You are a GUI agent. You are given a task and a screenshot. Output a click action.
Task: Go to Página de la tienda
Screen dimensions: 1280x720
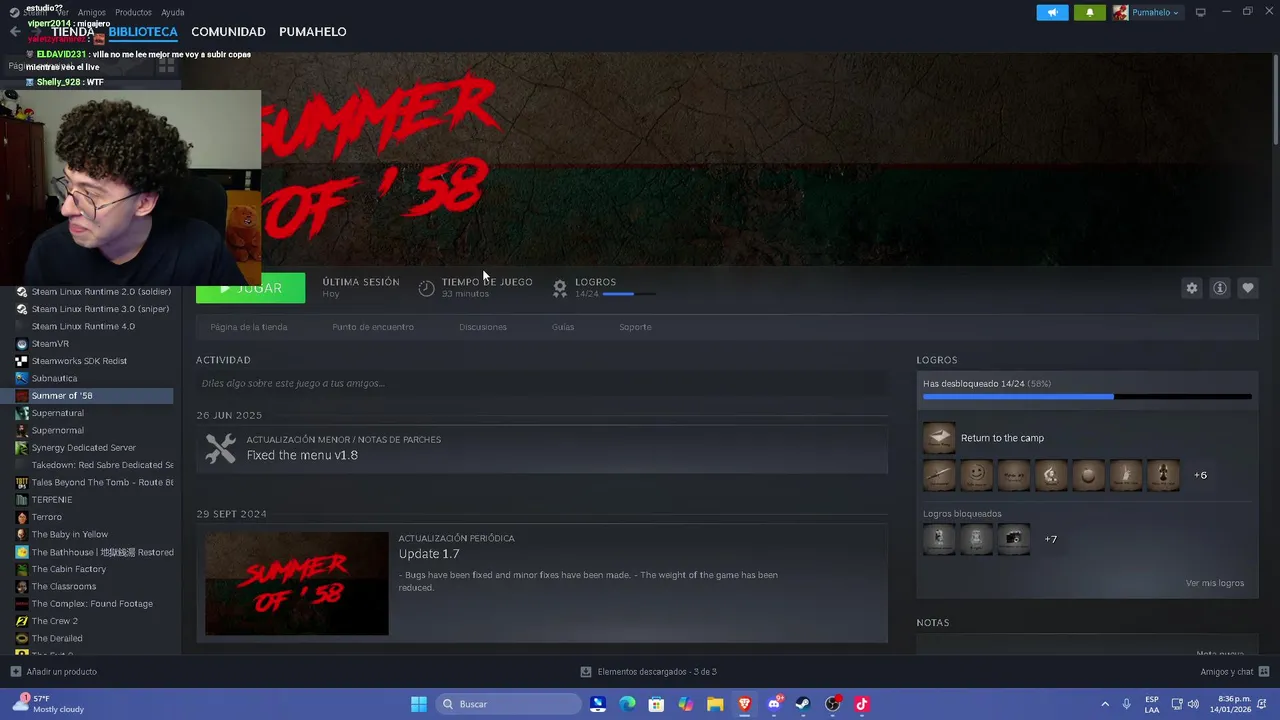point(248,327)
